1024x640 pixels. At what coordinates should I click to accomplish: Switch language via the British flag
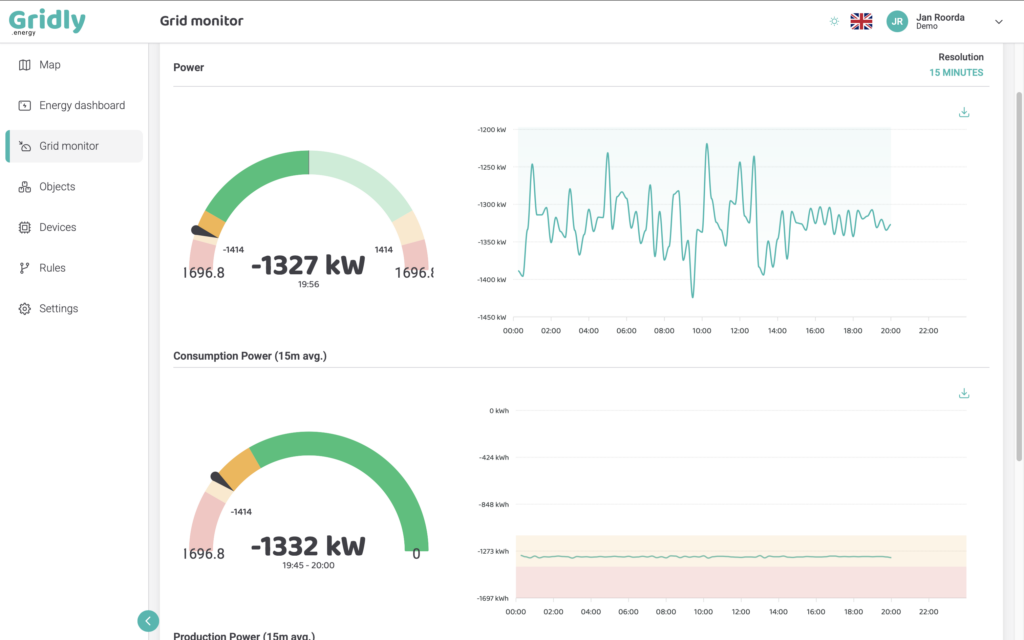tap(861, 19)
